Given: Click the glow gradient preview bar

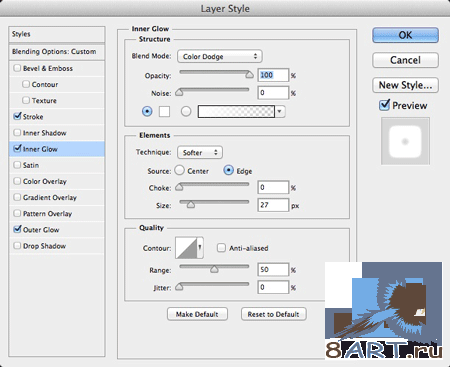Looking at the screenshot, I should click(x=236, y=111).
